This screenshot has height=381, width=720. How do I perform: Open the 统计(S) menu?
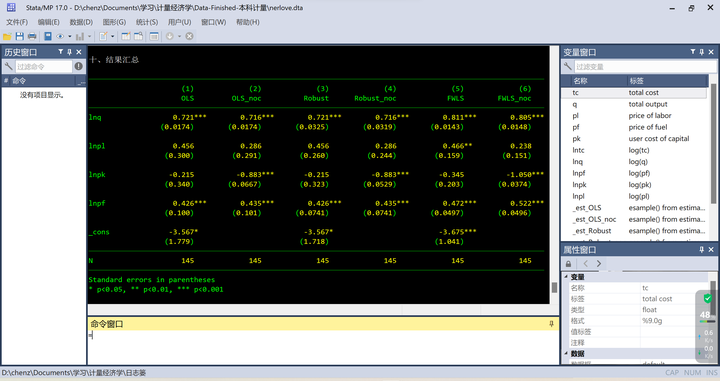147,22
